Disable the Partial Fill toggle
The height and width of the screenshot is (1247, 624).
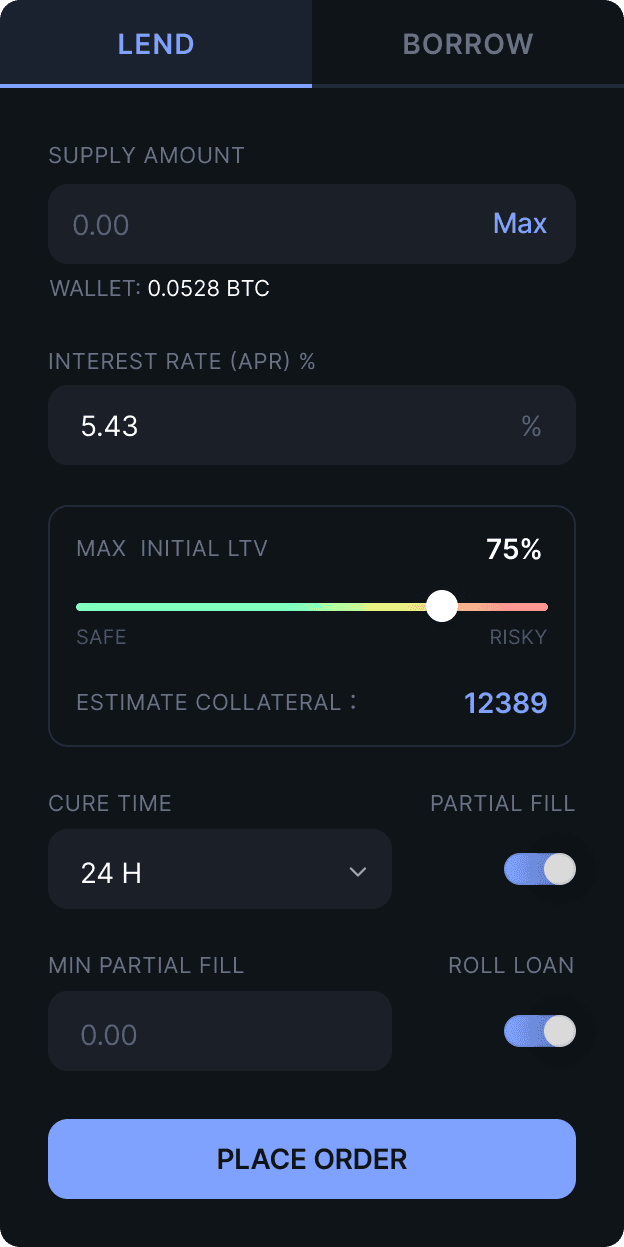pos(540,869)
